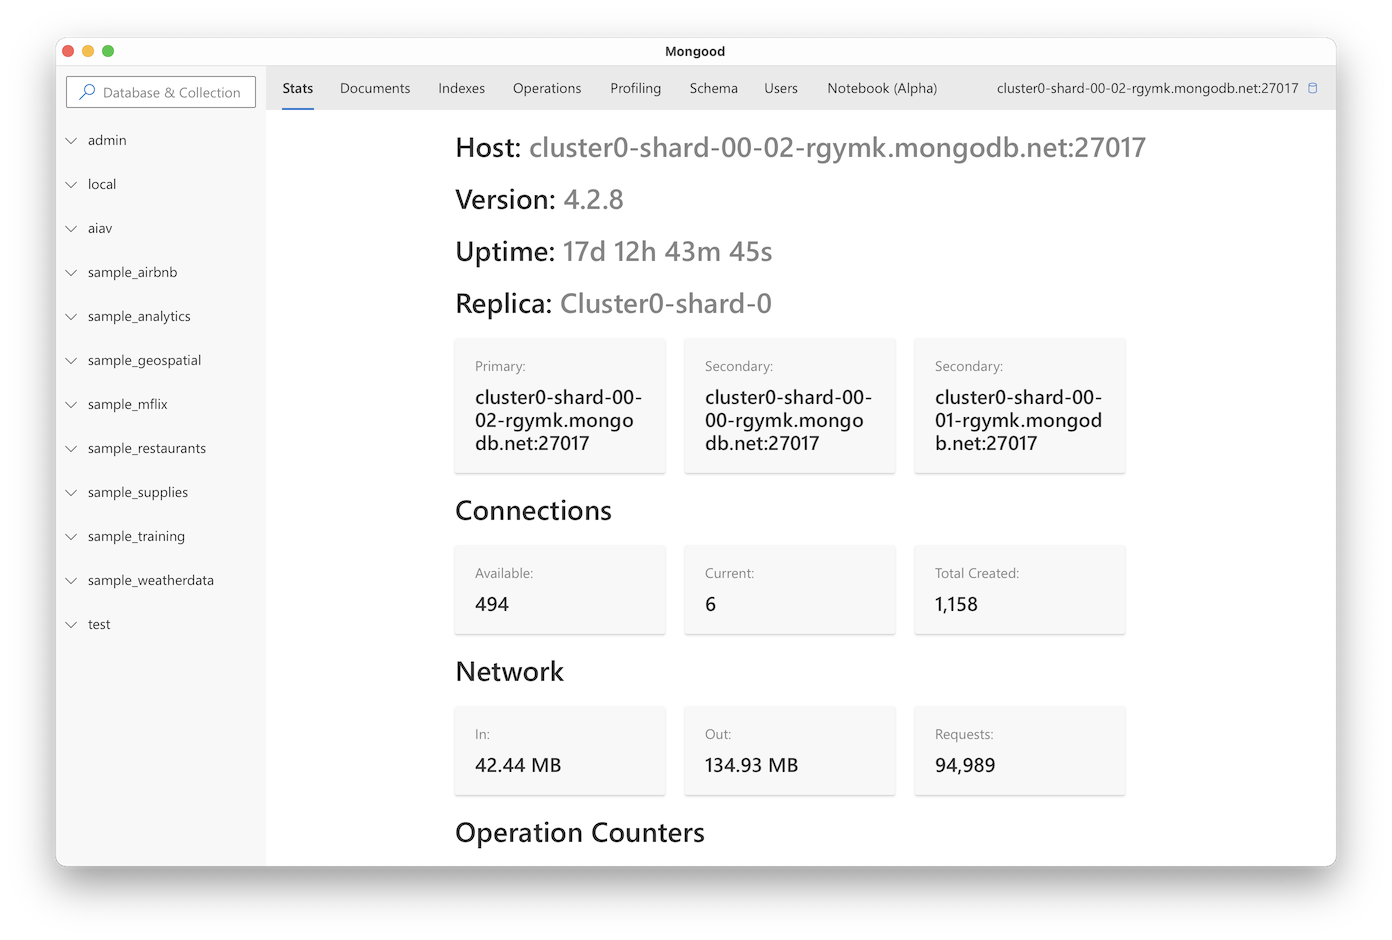Screen dimensions: 1392x940
Task: Click the Uptime 17d 12h 43m 45s value
Action: coord(667,252)
